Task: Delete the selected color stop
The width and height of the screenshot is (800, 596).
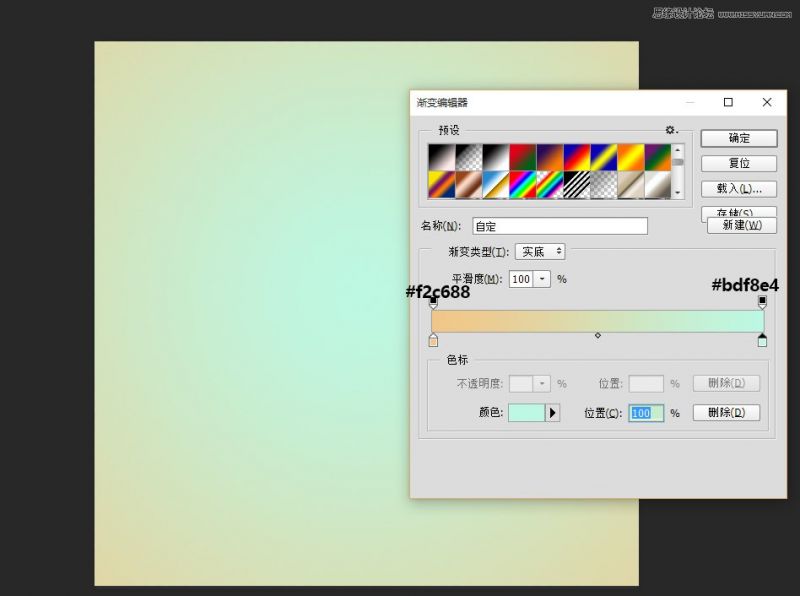Action: click(726, 413)
